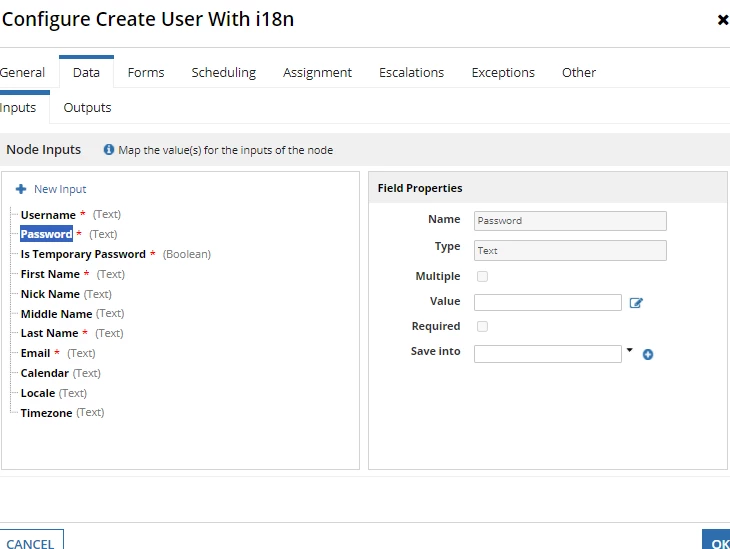Screen dimensions: 730x549
Task: Go to the Scheduling tab
Action: (x=224, y=73)
